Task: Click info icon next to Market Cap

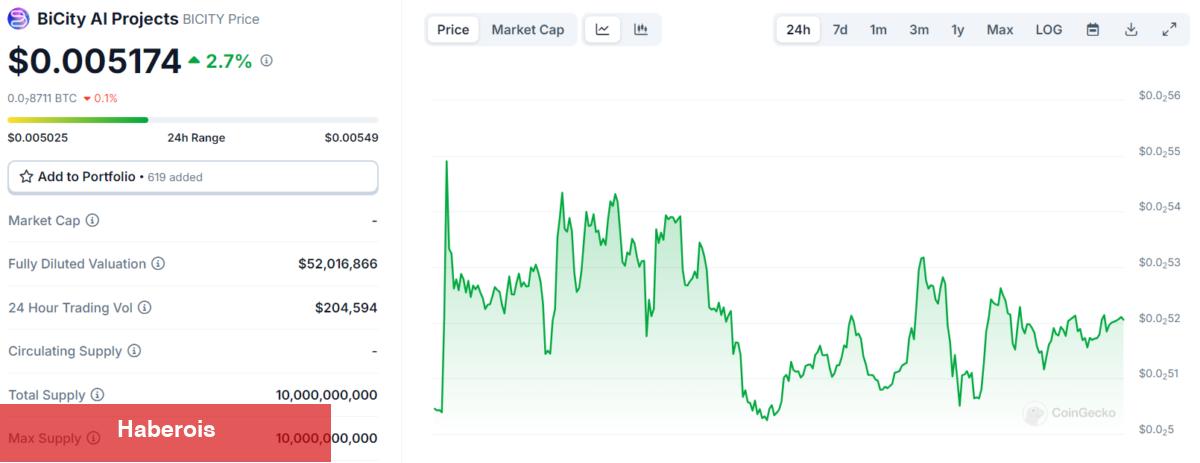Action: click(x=93, y=220)
